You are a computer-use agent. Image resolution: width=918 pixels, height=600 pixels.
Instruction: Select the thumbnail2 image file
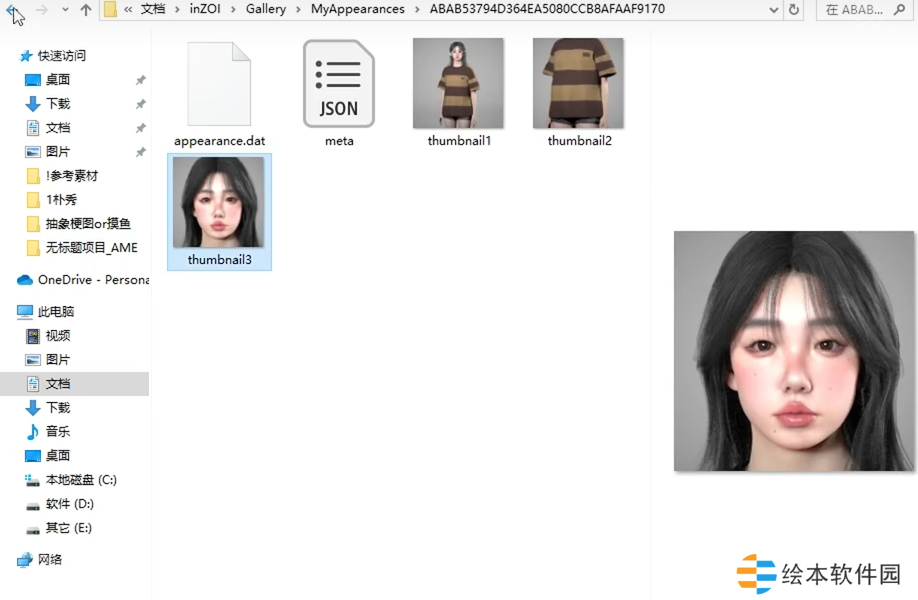[x=578, y=92]
